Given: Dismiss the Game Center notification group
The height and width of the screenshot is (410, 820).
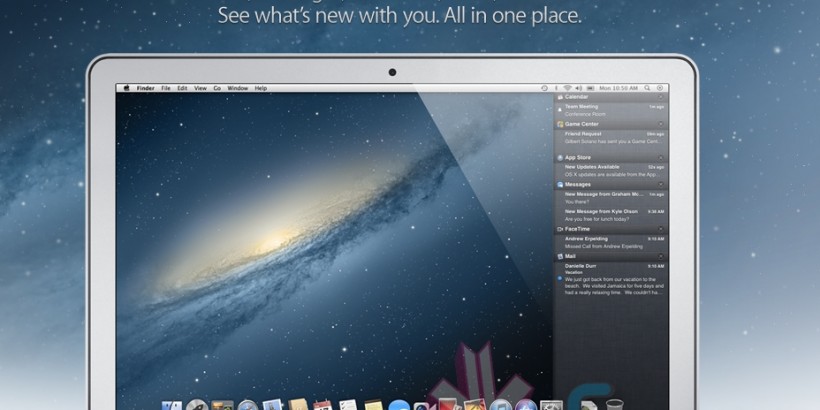Looking at the screenshot, I should [x=661, y=124].
